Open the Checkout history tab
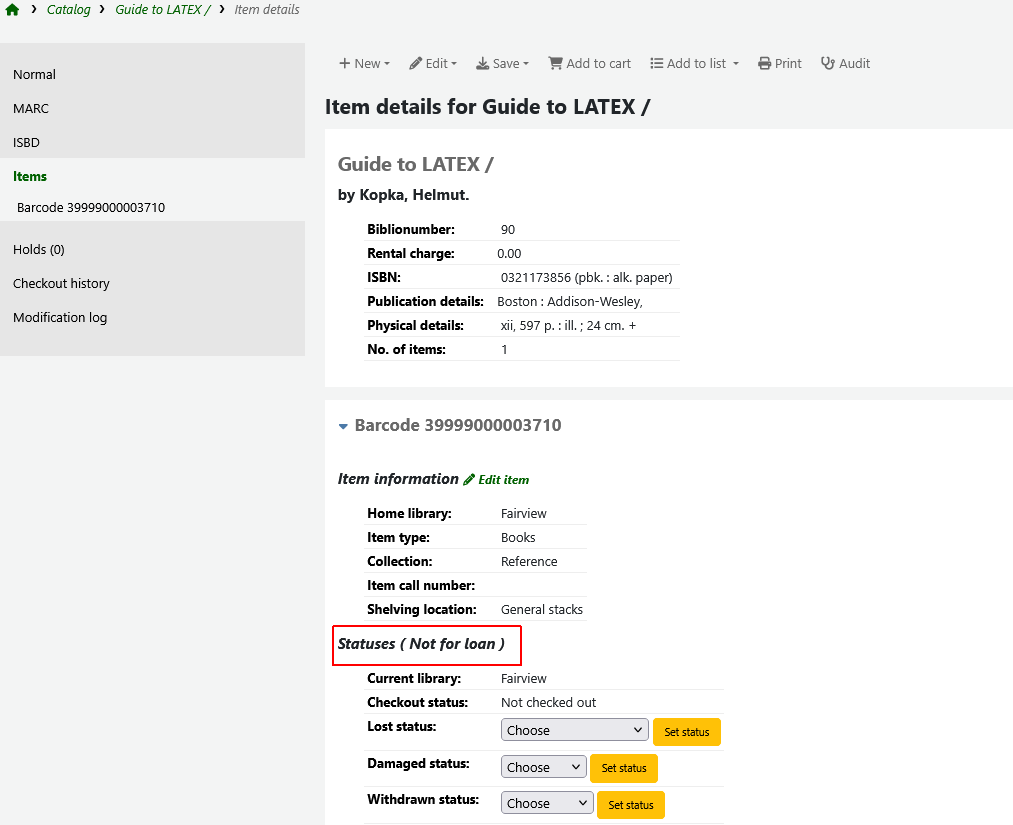 [61, 283]
